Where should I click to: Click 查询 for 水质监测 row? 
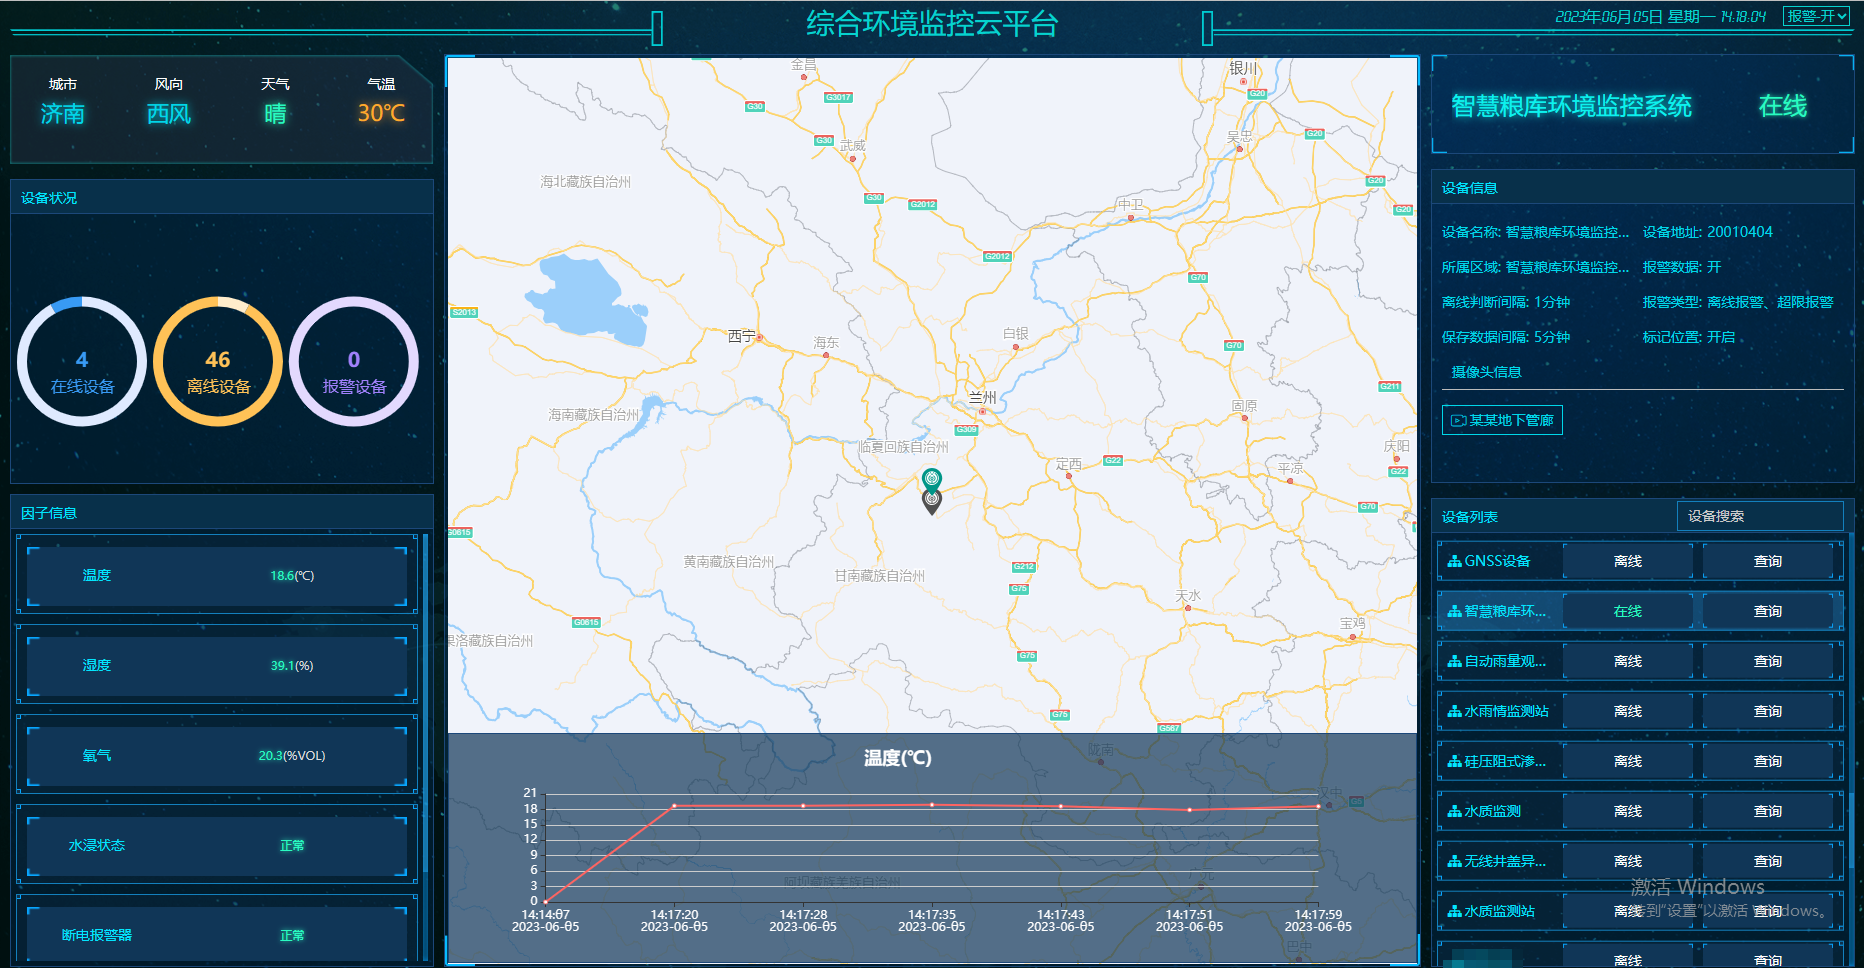tap(1768, 811)
